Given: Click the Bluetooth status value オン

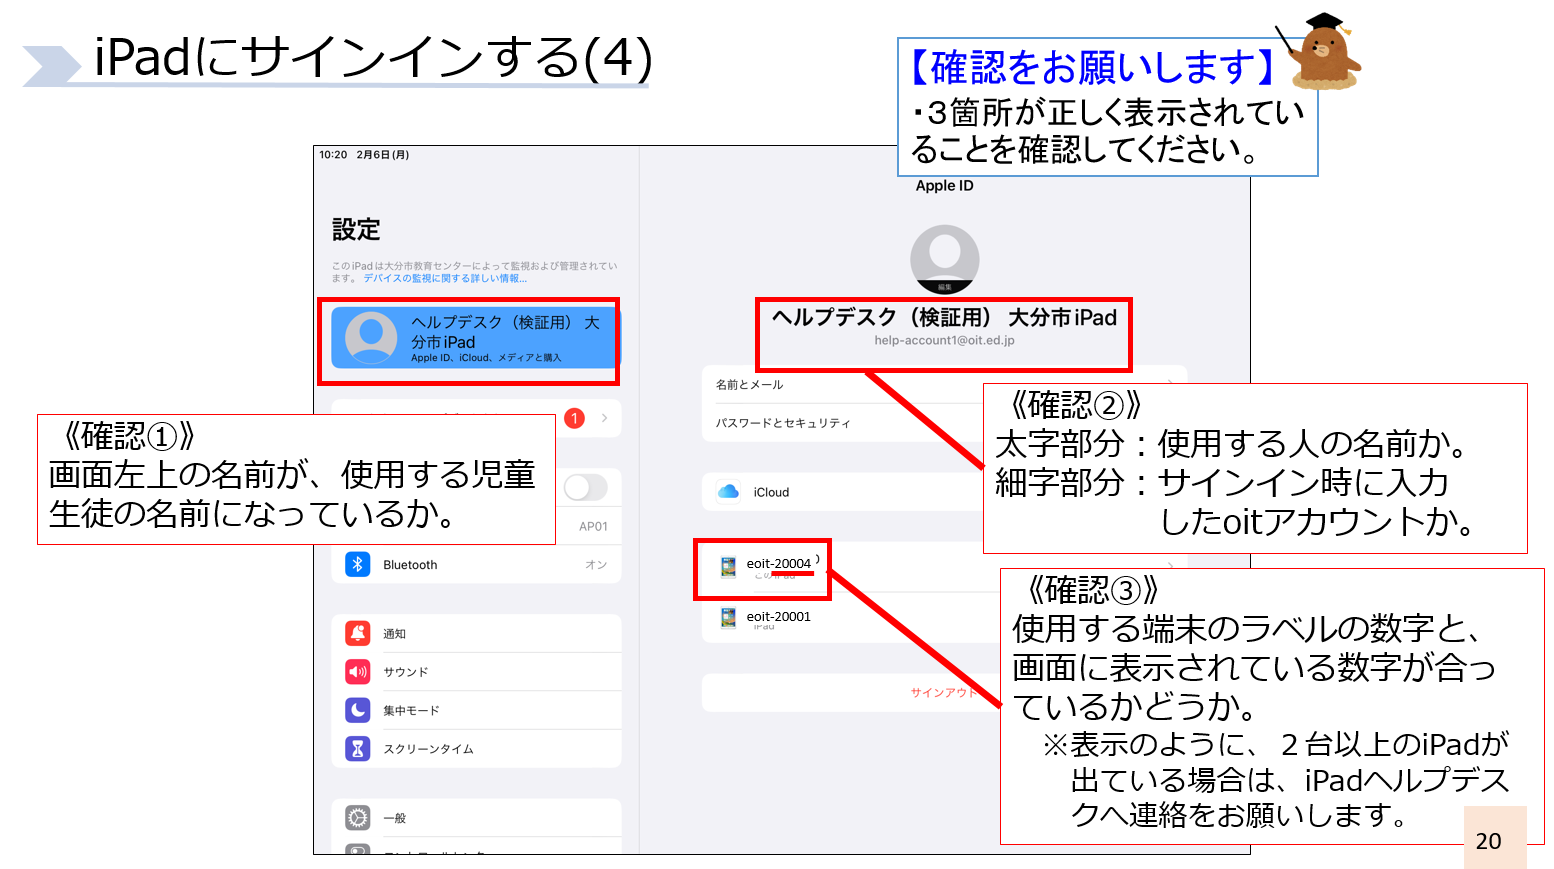Looking at the screenshot, I should click(x=596, y=565).
